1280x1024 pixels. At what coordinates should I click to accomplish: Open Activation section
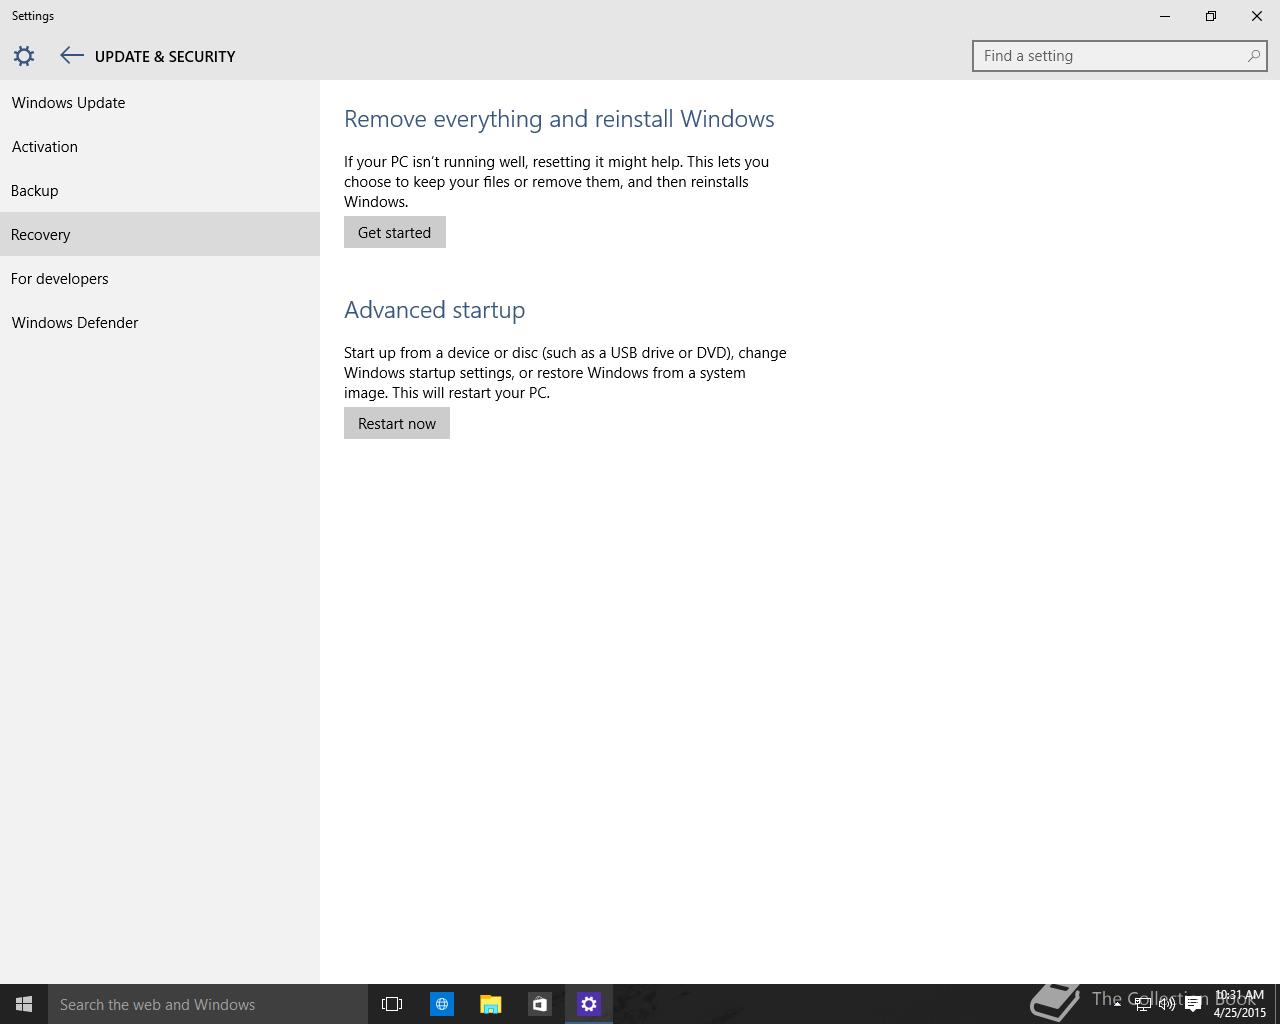coord(160,147)
